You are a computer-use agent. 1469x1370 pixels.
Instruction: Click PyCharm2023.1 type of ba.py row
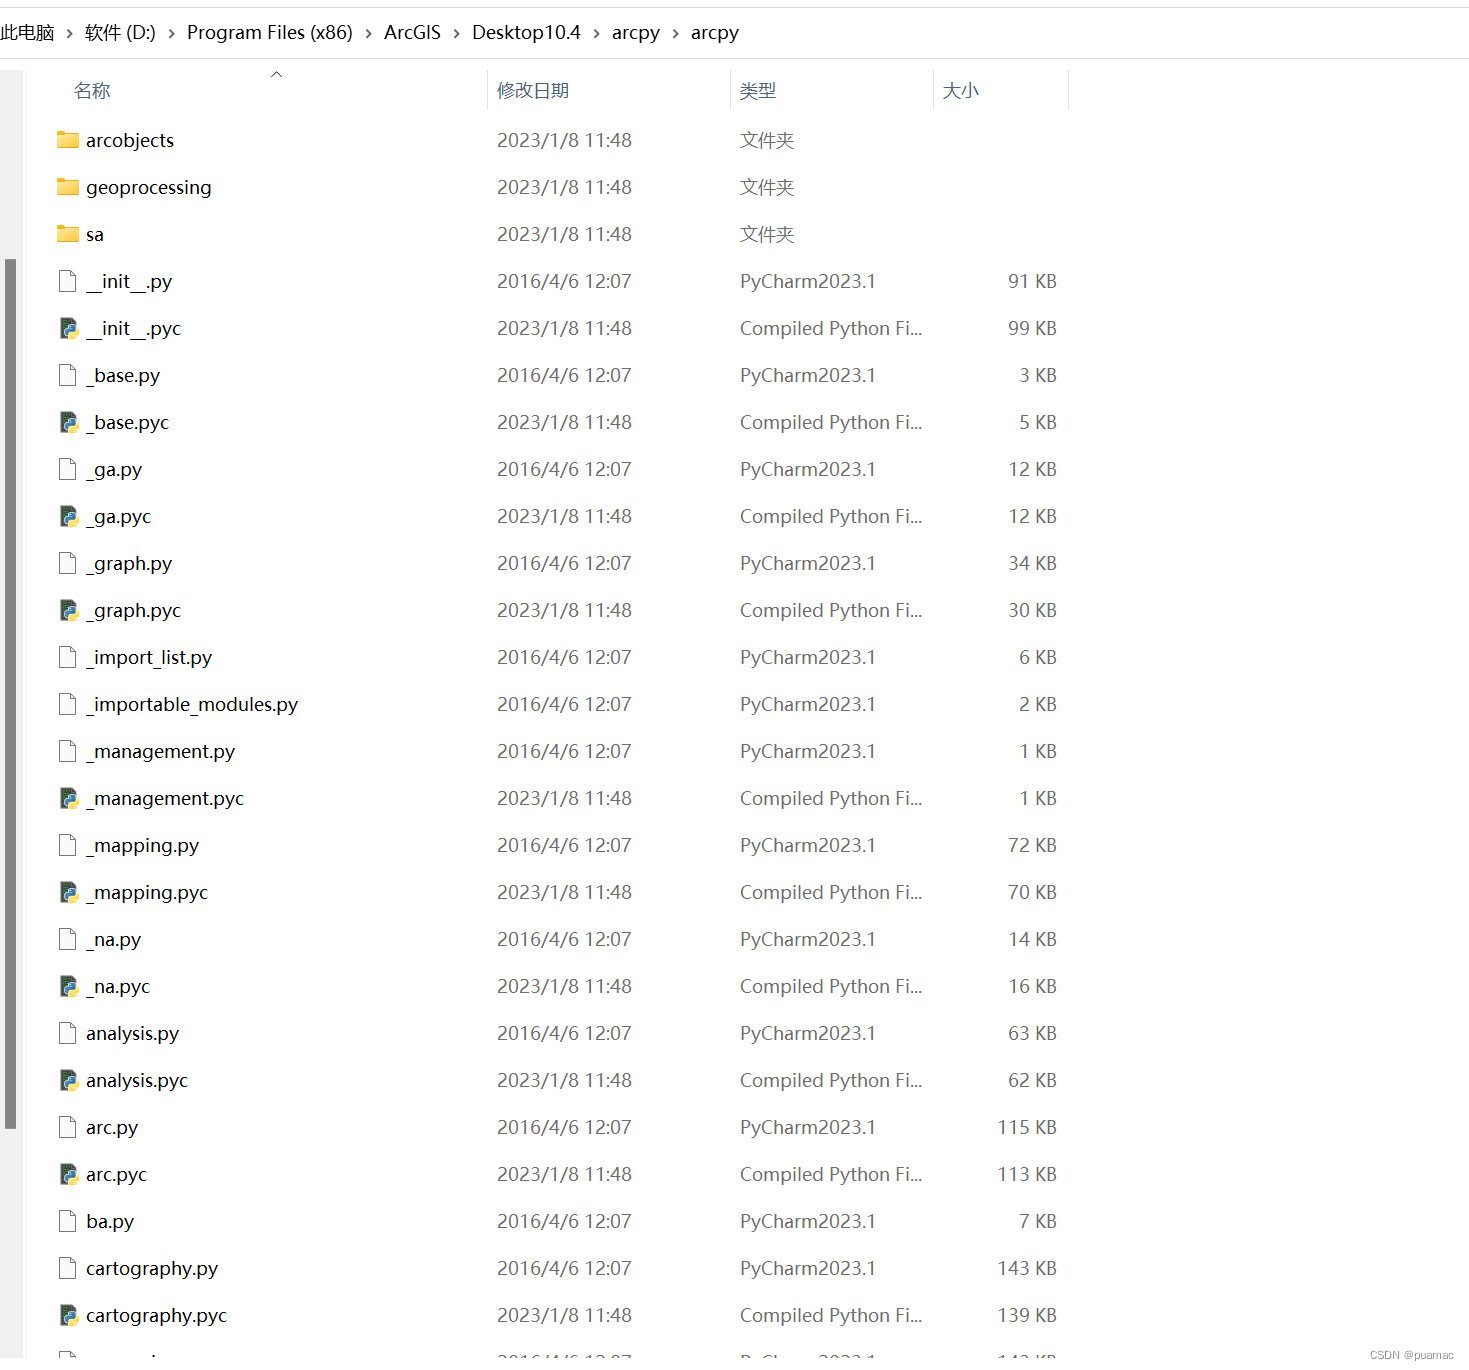(808, 1221)
